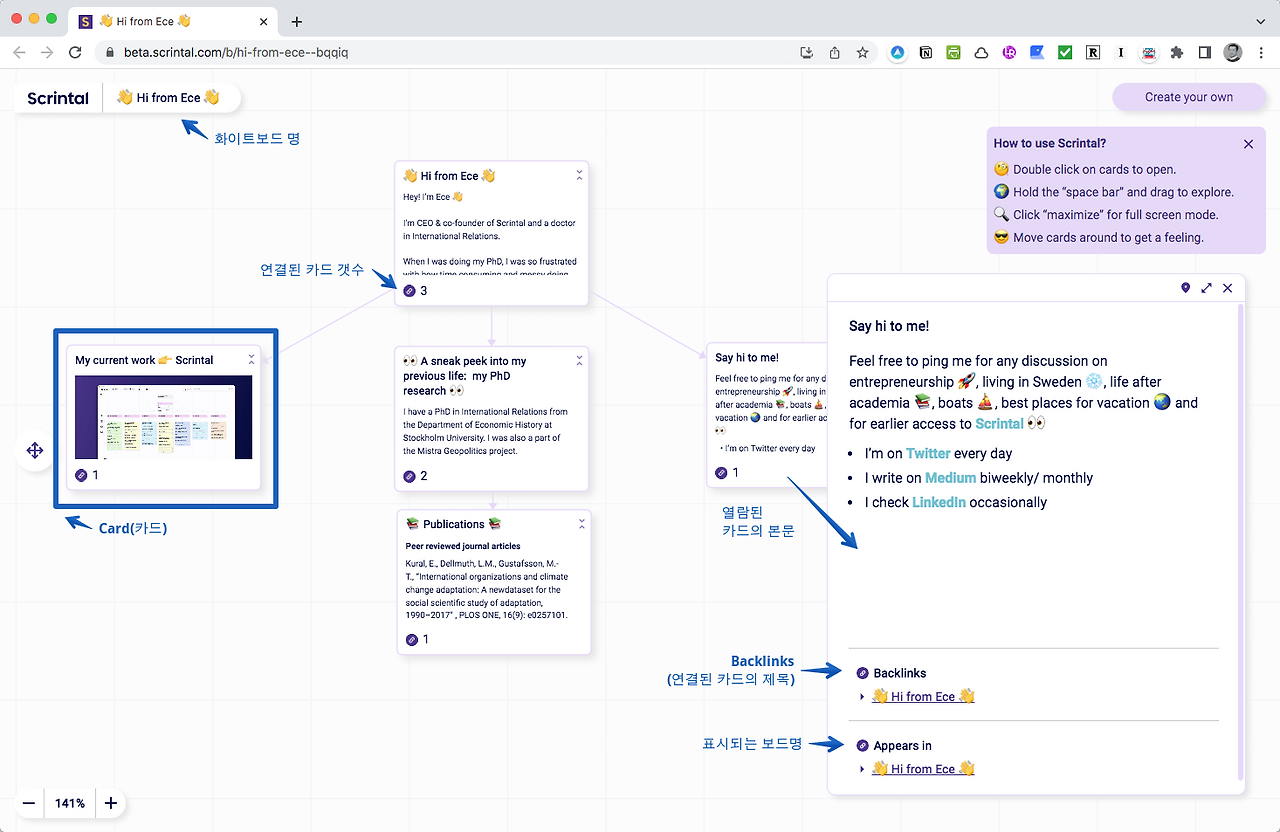Click the purple circular extension icon
This screenshot has height=832, width=1280.
(1009, 53)
